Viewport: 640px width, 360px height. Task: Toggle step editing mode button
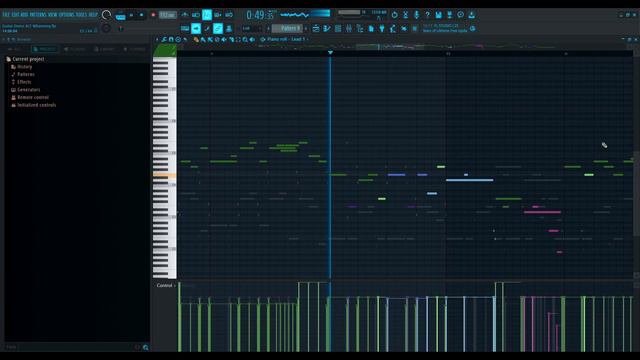[x=207, y=28]
